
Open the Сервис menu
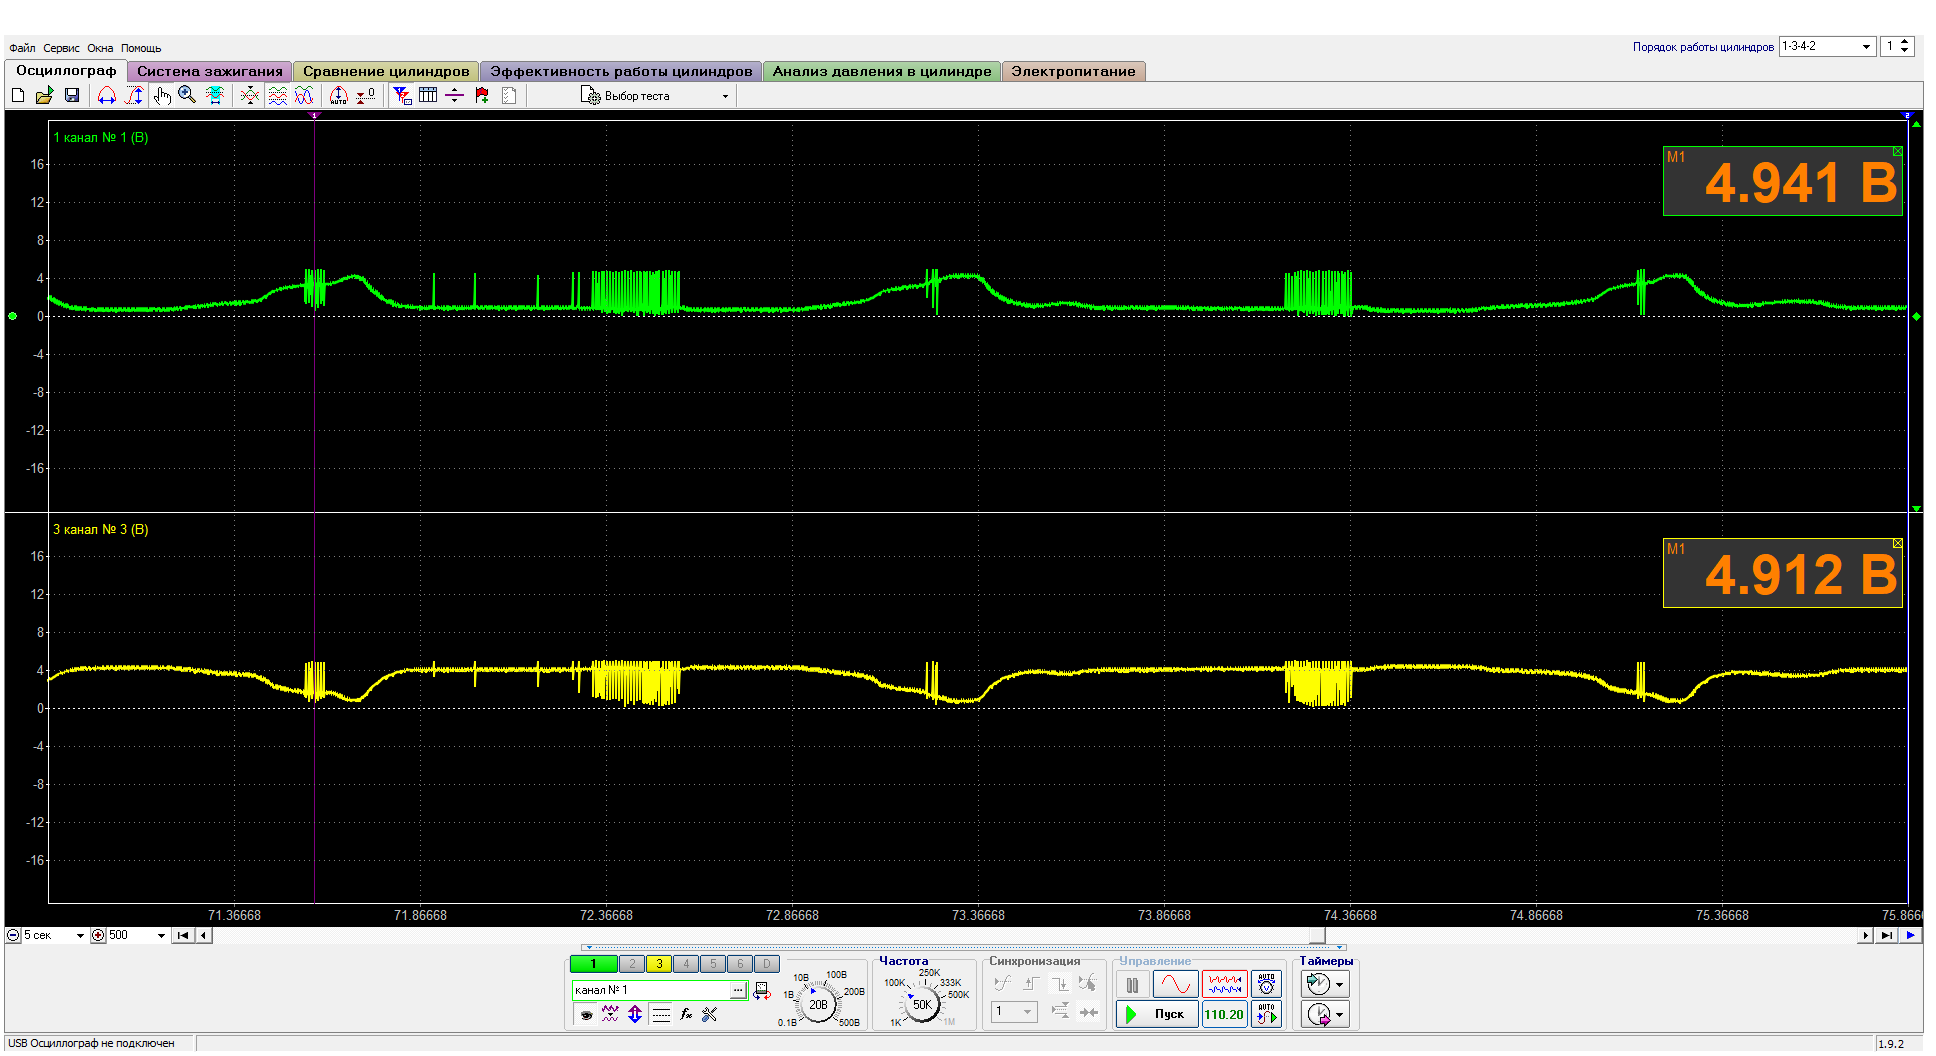[61, 48]
